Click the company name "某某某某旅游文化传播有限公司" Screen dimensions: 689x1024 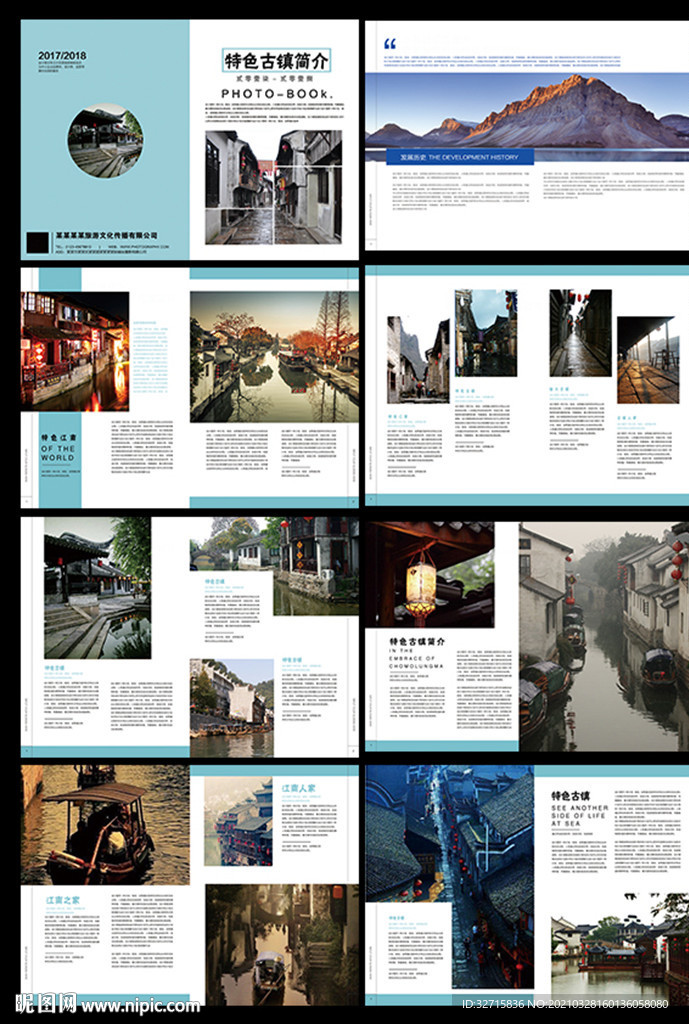pyautogui.click(x=106, y=235)
